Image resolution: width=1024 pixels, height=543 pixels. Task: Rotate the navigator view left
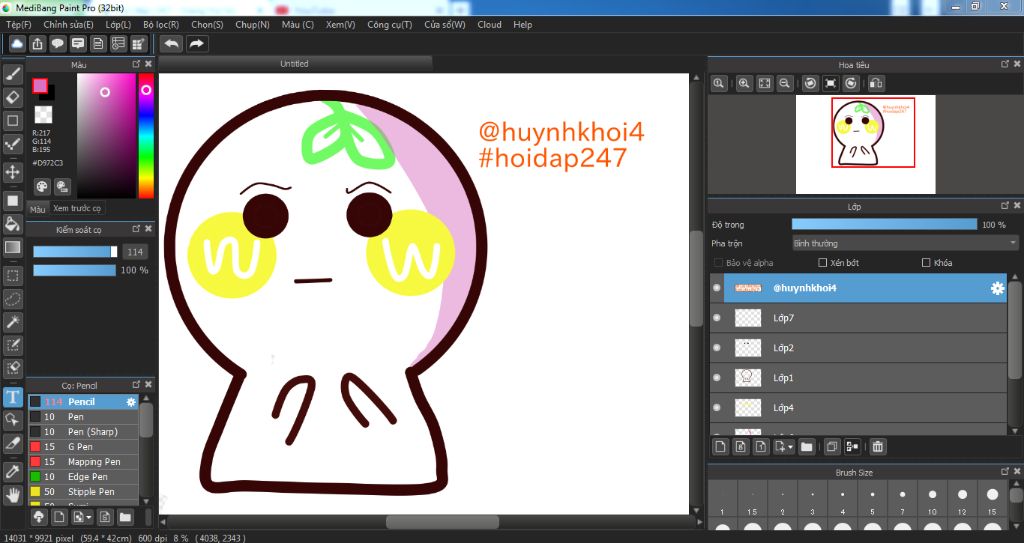(810, 83)
